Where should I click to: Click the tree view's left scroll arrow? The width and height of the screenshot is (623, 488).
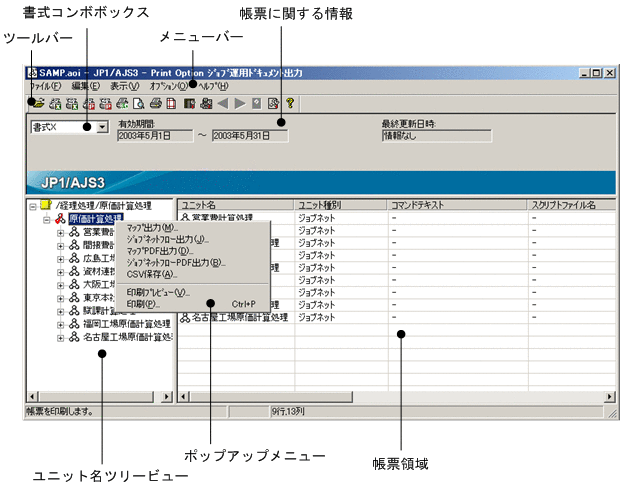click(x=32, y=396)
